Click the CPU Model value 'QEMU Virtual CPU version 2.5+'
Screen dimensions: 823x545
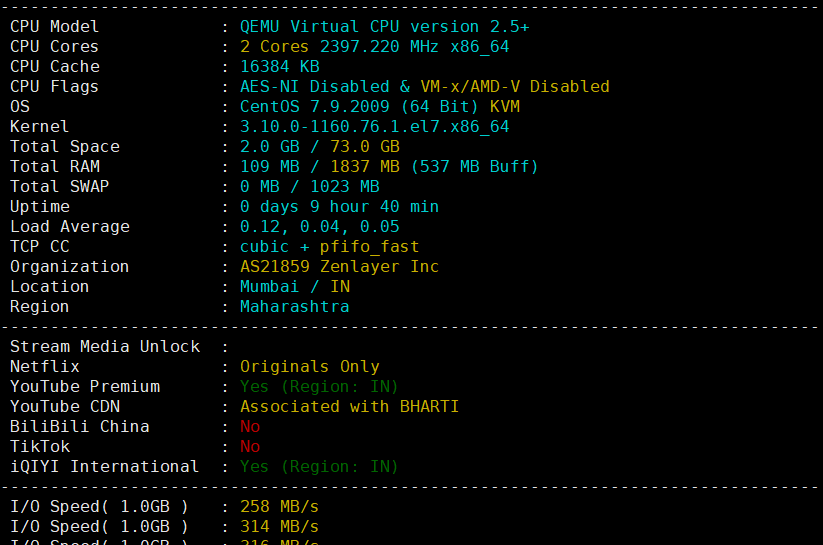[384, 27]
